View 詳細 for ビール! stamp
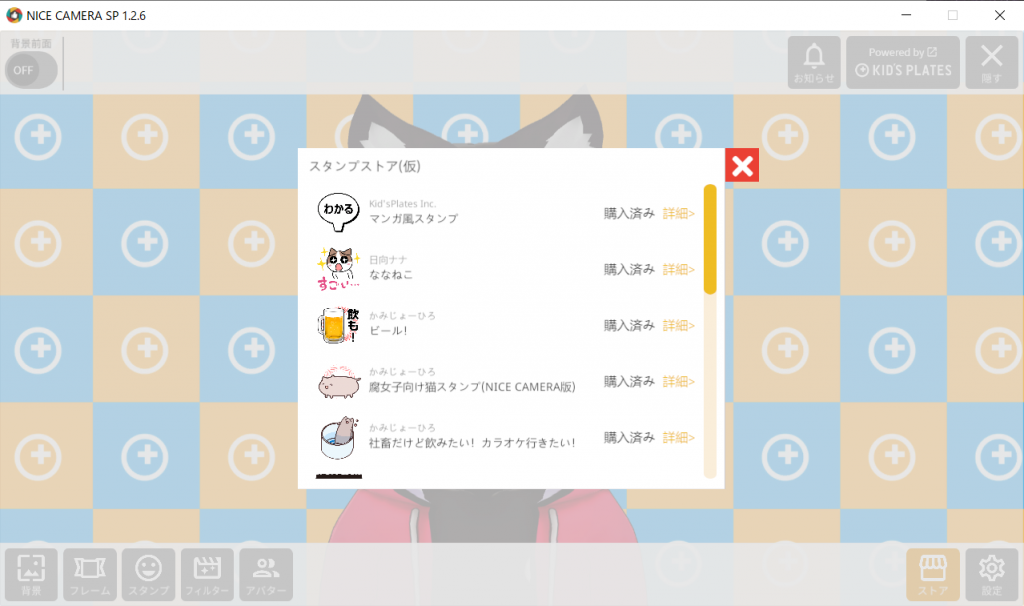This screenshot has width=1024, height=606. (x=679, y=325)
